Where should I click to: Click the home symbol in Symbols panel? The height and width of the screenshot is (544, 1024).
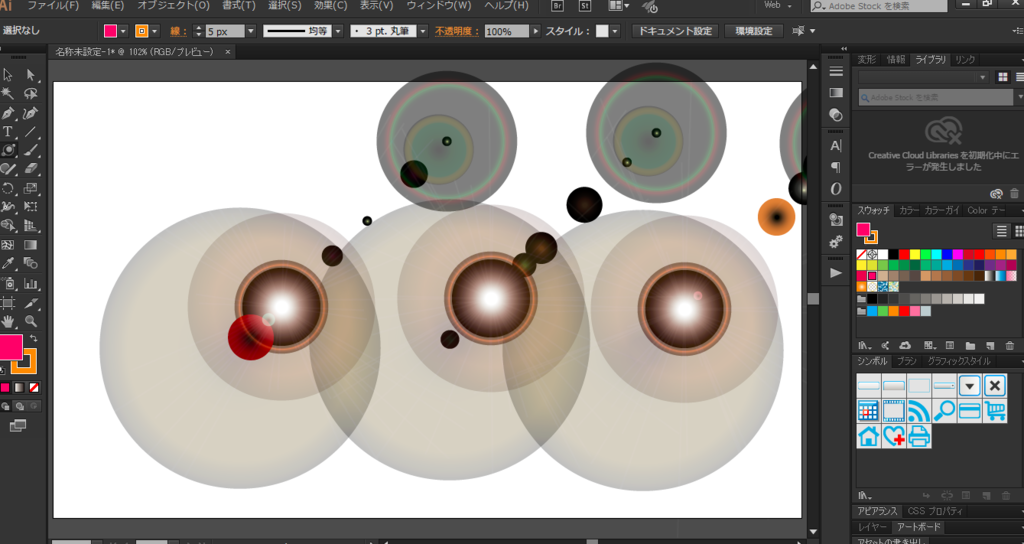pyautogui.click(x=869, y=436)
